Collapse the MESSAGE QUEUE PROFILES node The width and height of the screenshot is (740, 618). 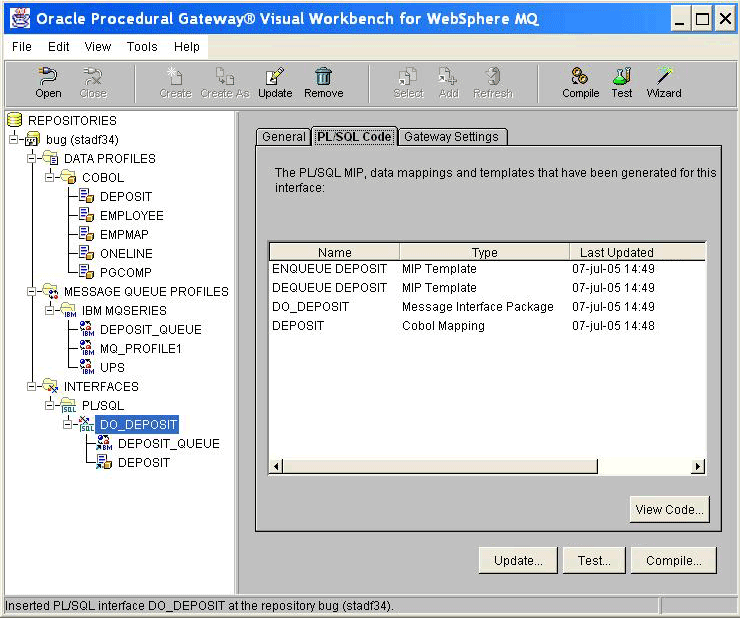click(x=31, y=292)
